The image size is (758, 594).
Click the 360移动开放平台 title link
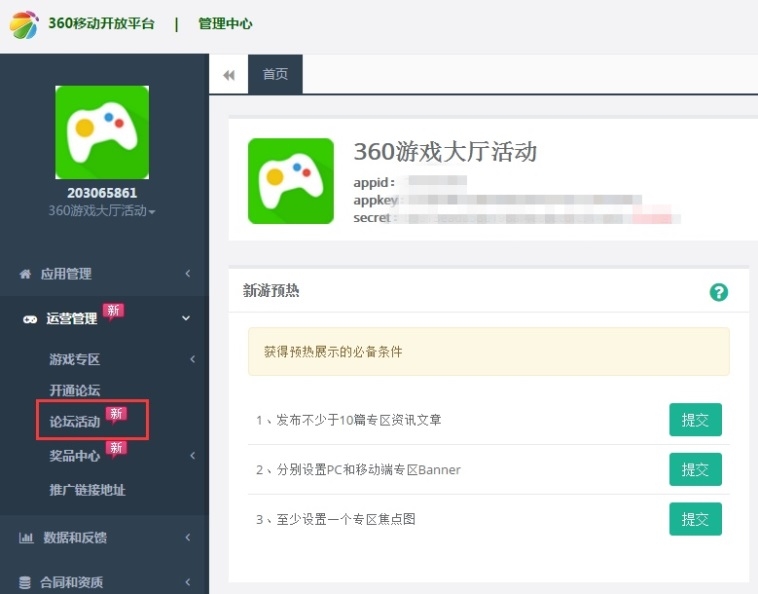102,23
